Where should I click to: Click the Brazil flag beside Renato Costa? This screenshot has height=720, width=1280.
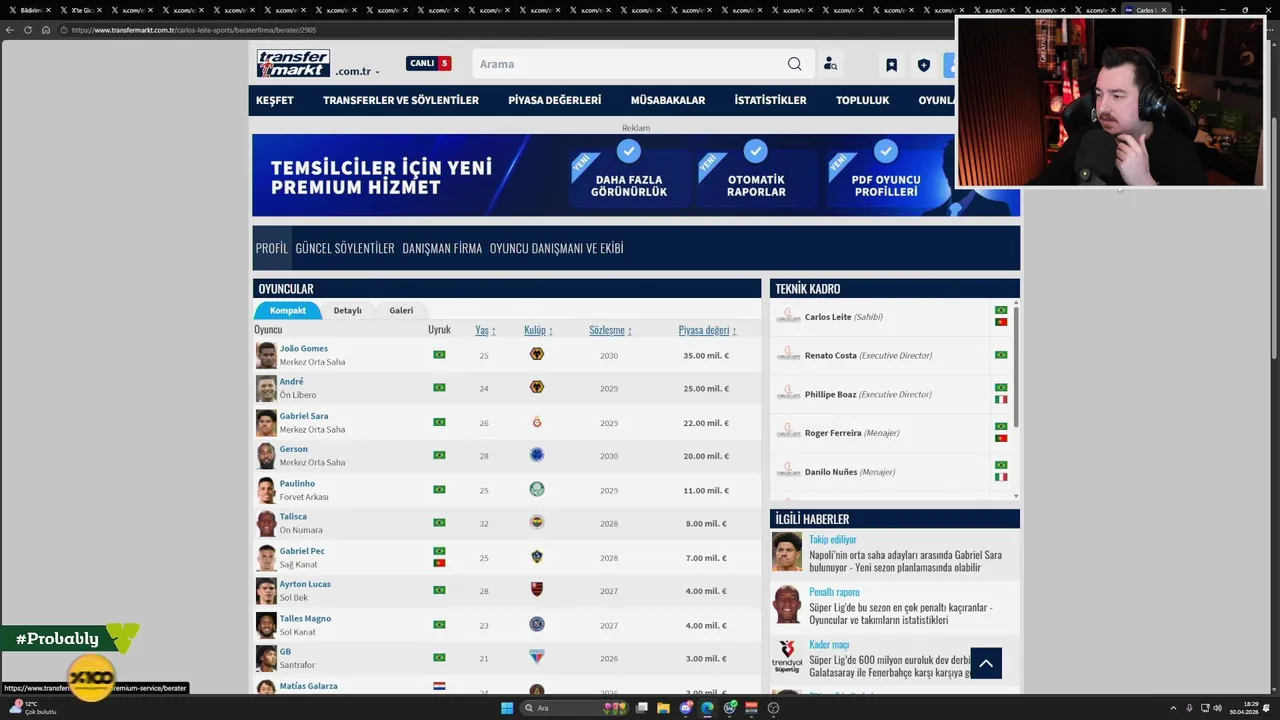(x=1001, y=355)
